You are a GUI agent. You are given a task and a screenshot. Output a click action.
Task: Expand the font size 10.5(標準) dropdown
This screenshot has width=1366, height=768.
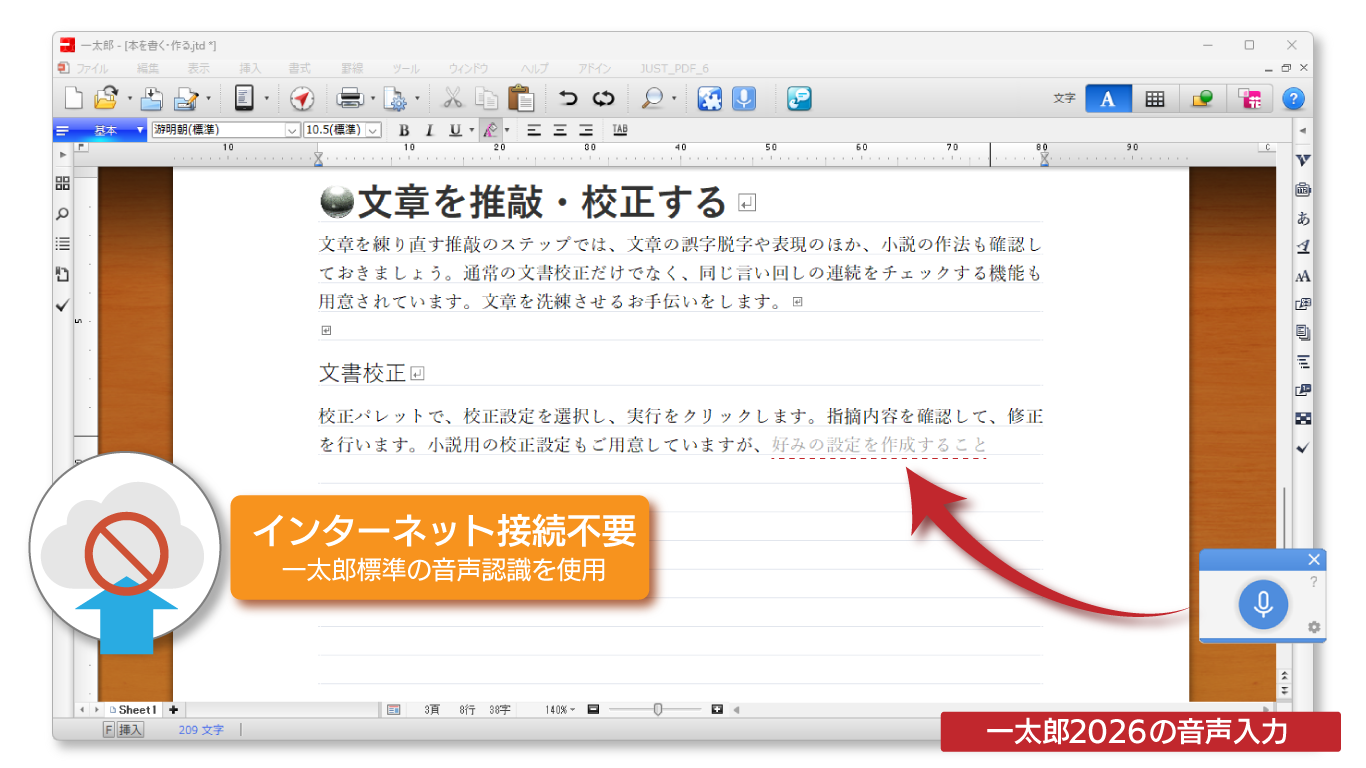click(373, 130)
